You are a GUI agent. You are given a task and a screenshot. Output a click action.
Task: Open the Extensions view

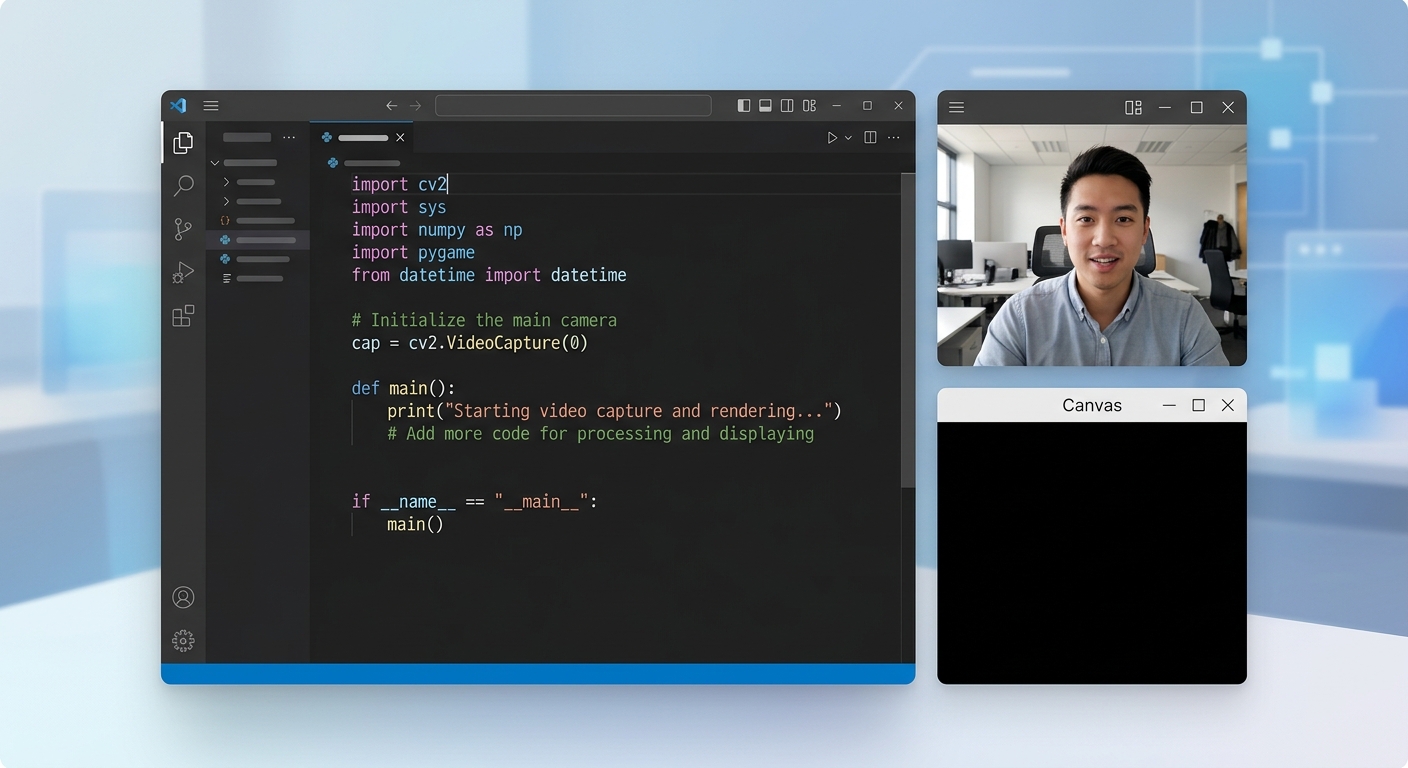point(183,315)
